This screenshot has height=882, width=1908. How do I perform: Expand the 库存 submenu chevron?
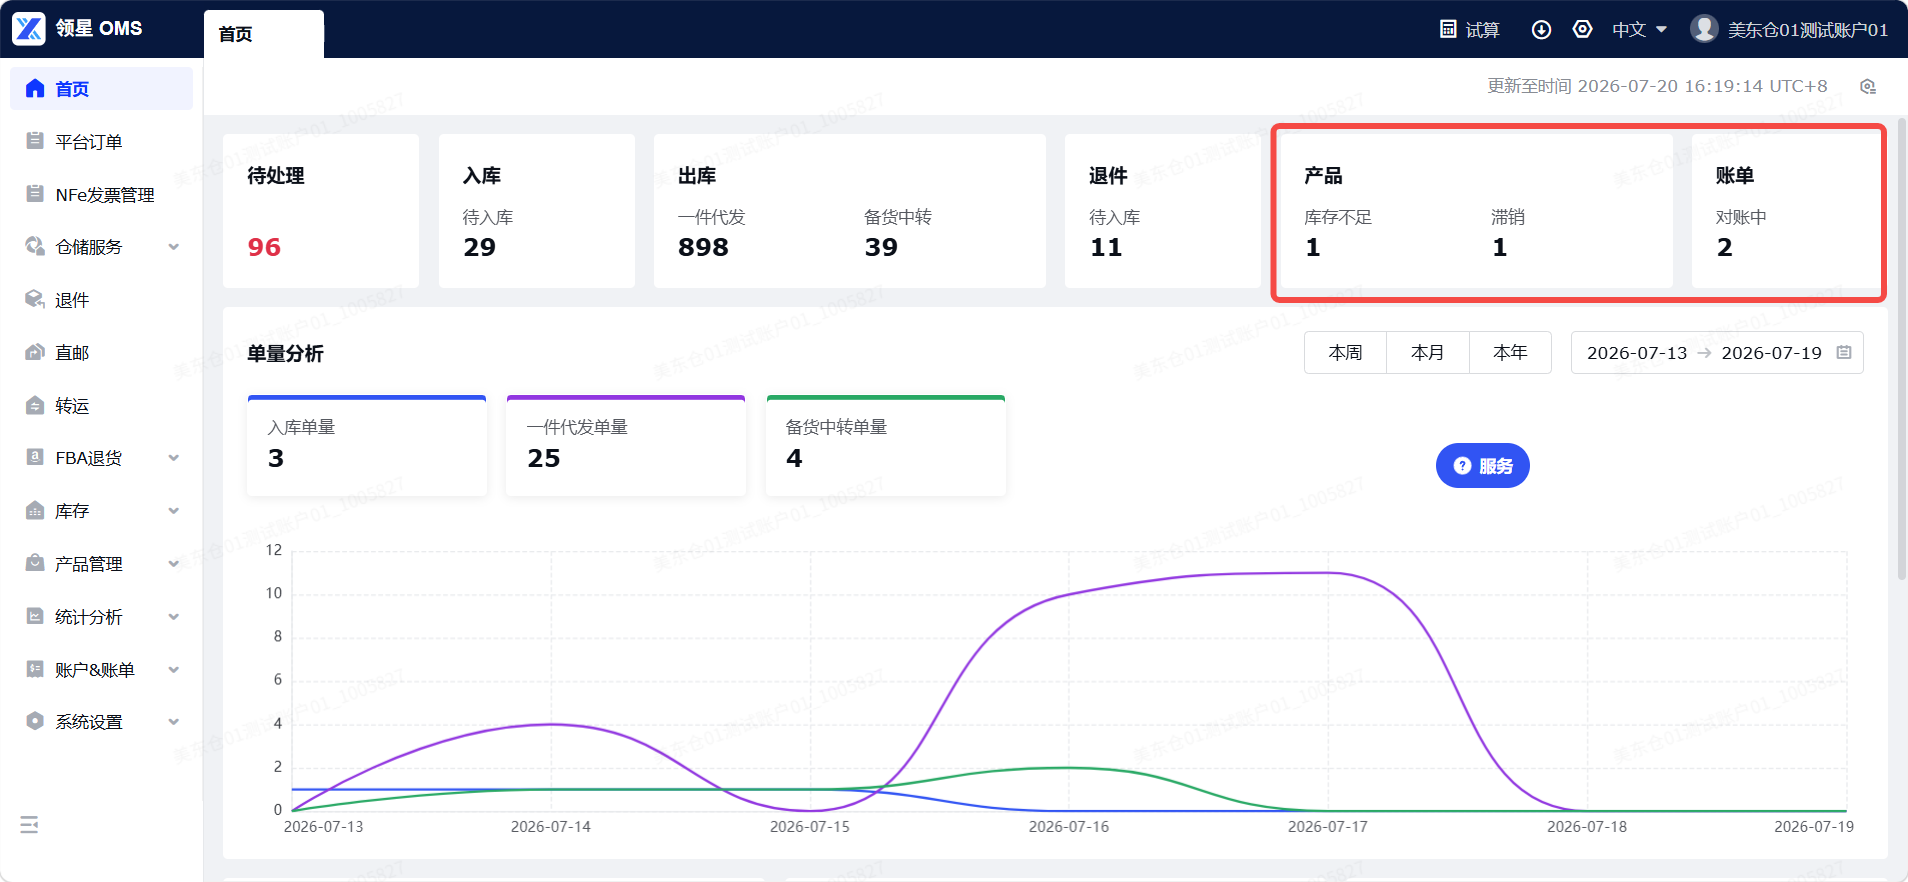pos(174,511)
